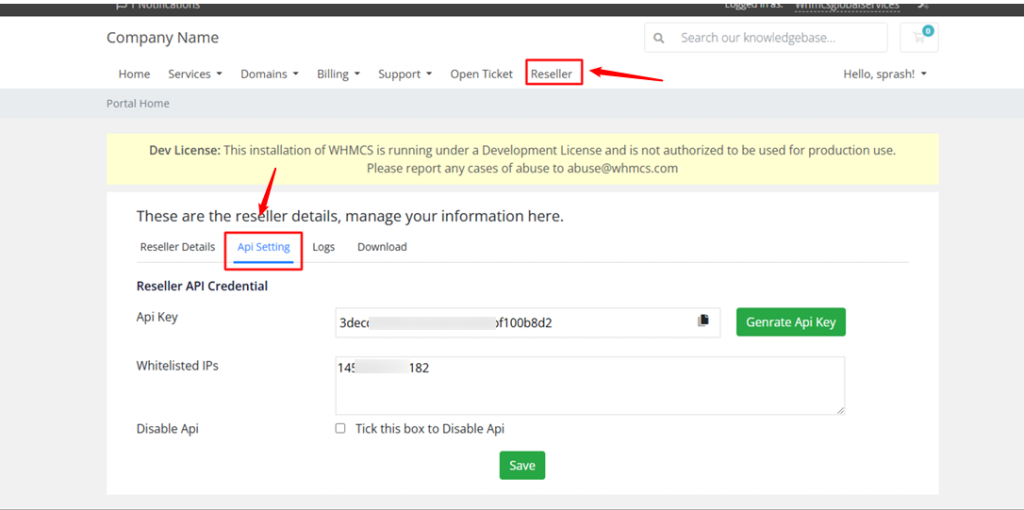
Task: Click the knowledgebase search magnifier icon
Action: pos(658,38)
